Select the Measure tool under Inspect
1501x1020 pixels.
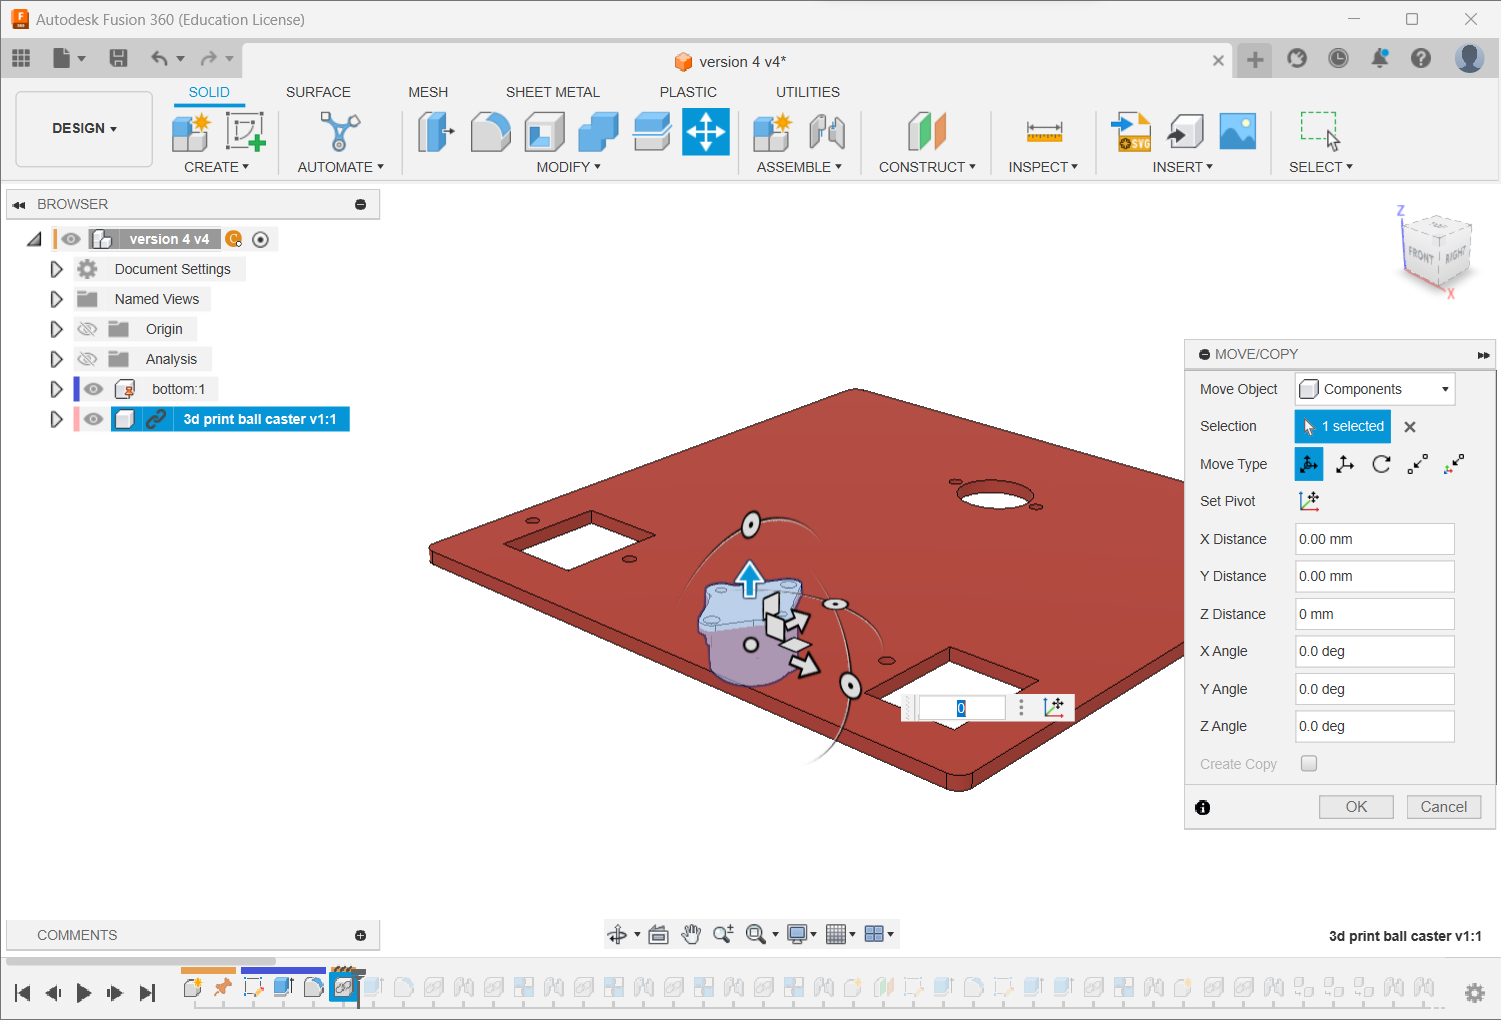(x=1044, y=132)
